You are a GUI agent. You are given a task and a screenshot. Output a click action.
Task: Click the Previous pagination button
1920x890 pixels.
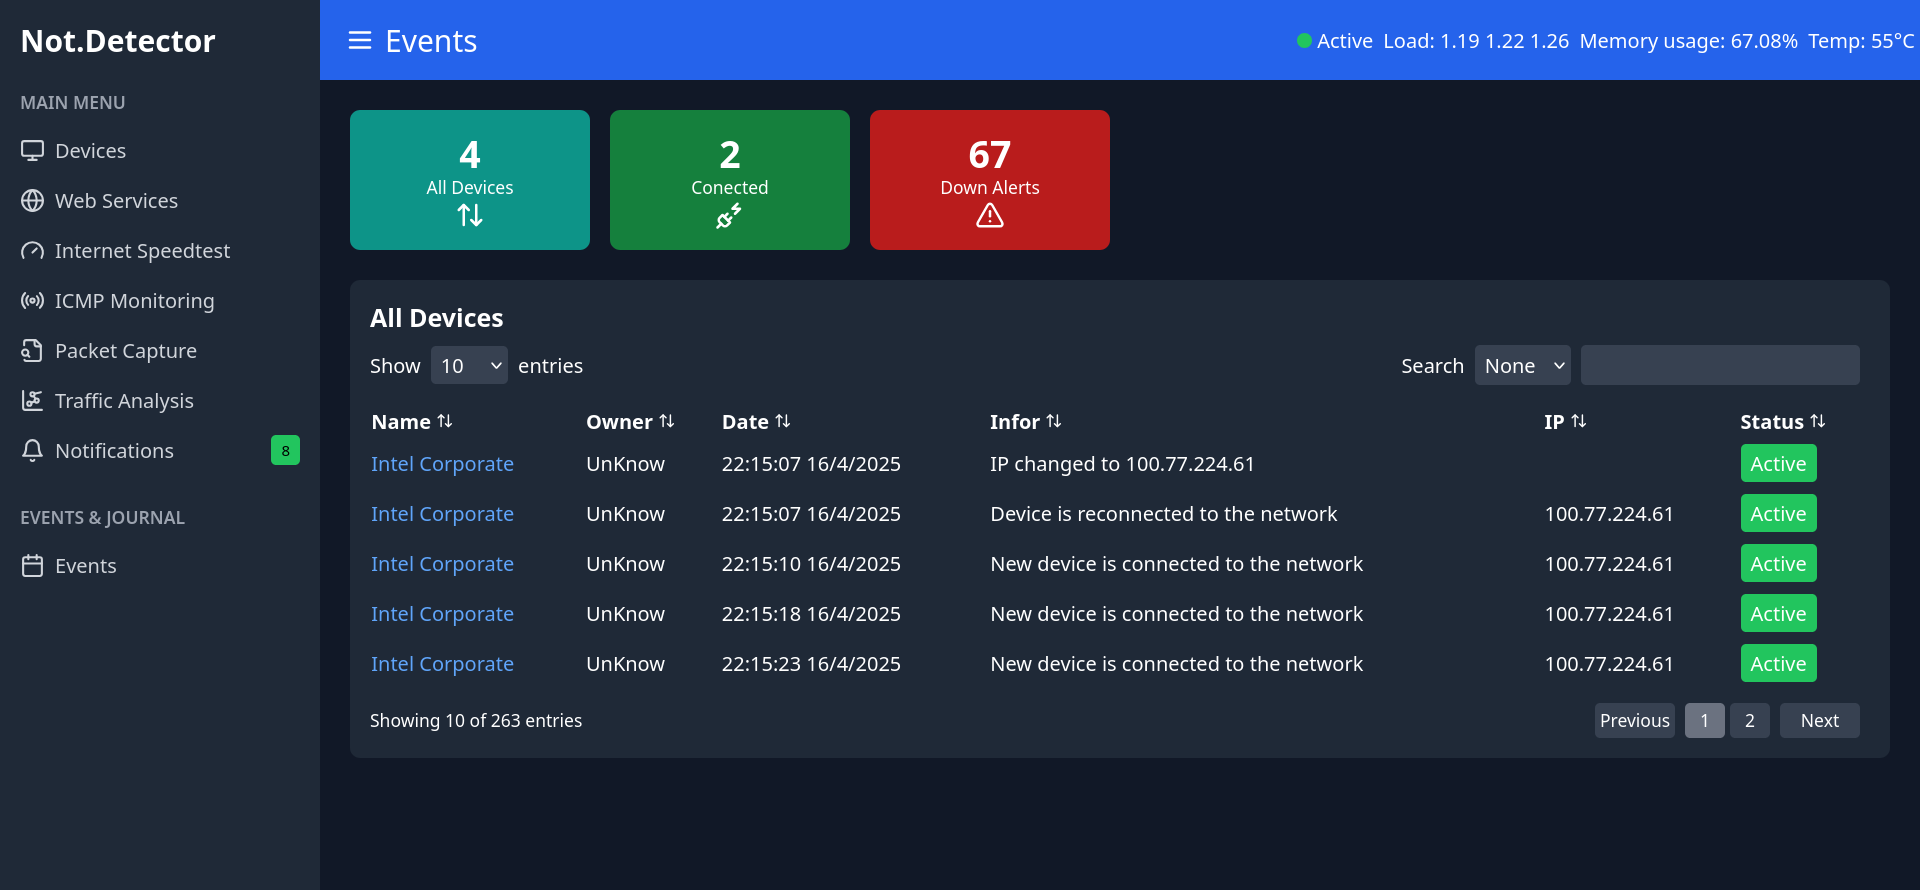point(1634,720)
